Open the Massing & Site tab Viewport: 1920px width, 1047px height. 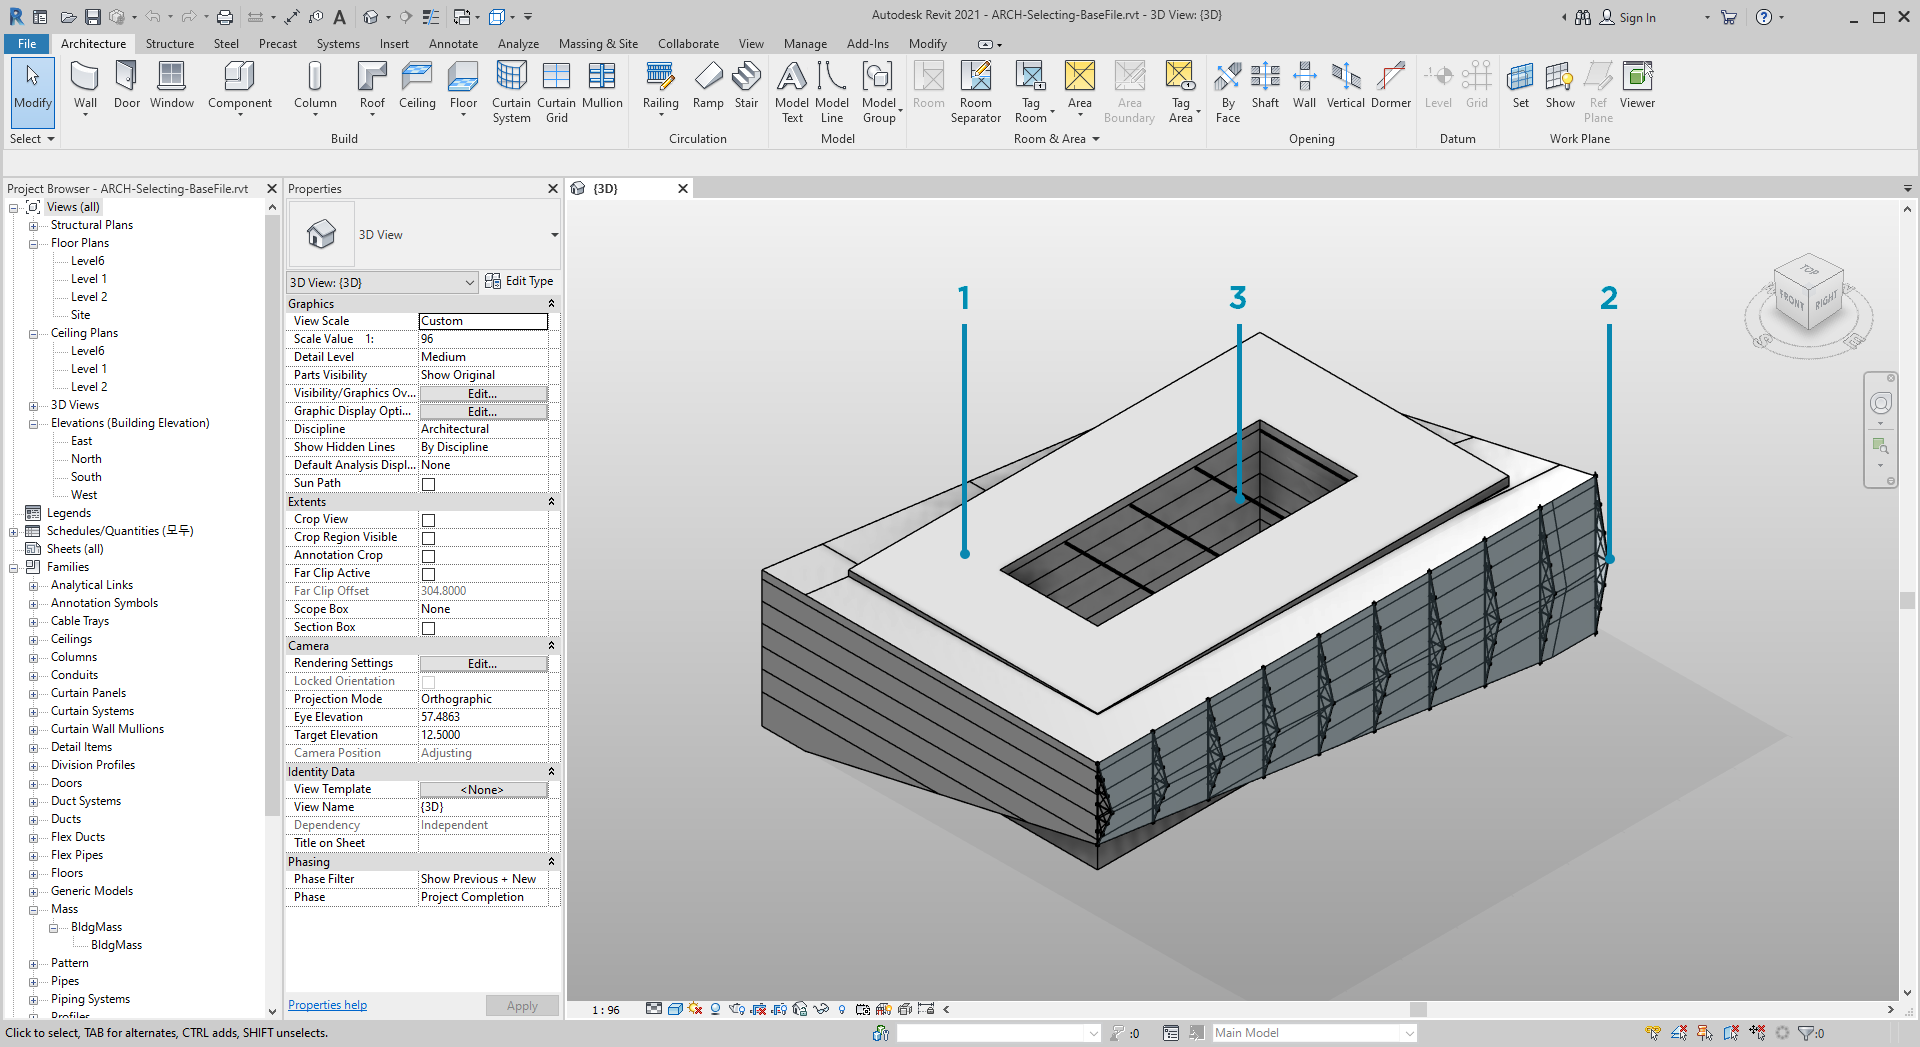(x=598, y=44)
